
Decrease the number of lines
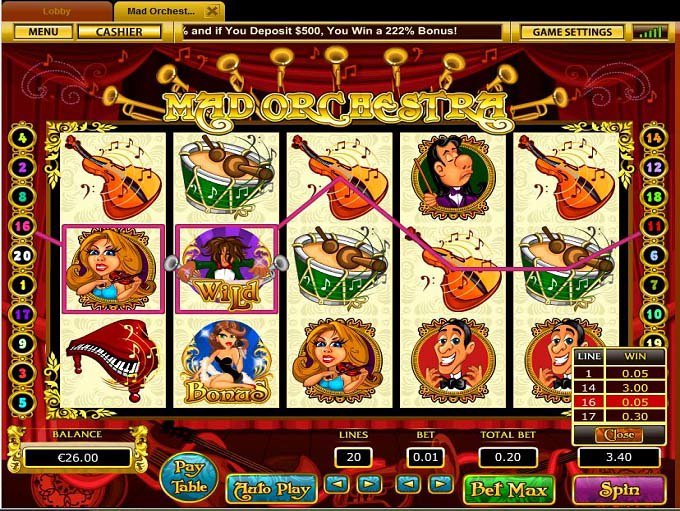[x=337, y=484]
